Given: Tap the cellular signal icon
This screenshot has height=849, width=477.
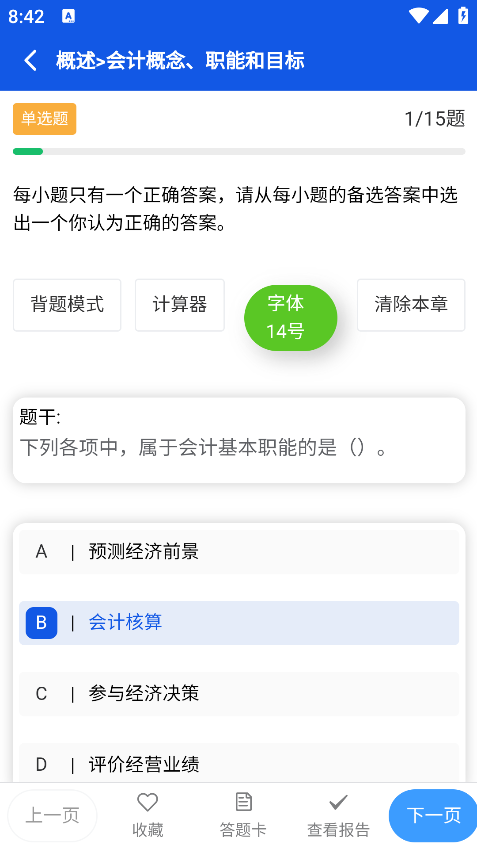Looking at the screenshot, I should pyautogui.click(x=440, y=16).
